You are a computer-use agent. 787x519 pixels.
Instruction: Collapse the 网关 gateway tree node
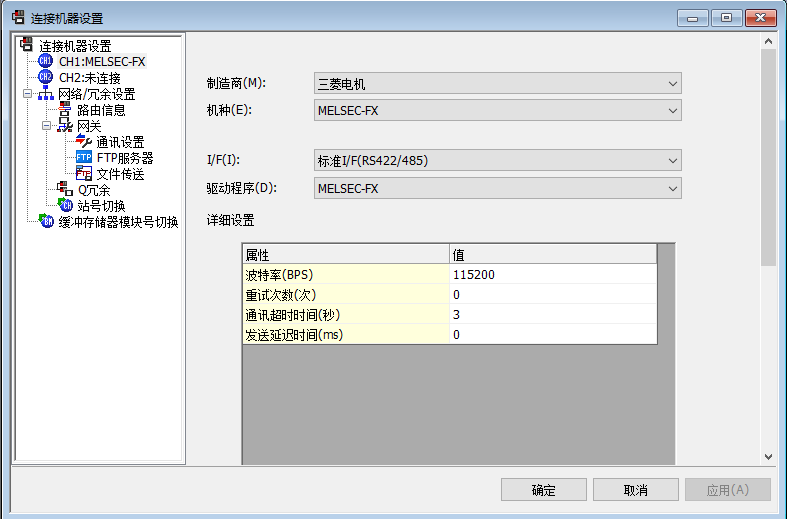click(x=46, y=126)
